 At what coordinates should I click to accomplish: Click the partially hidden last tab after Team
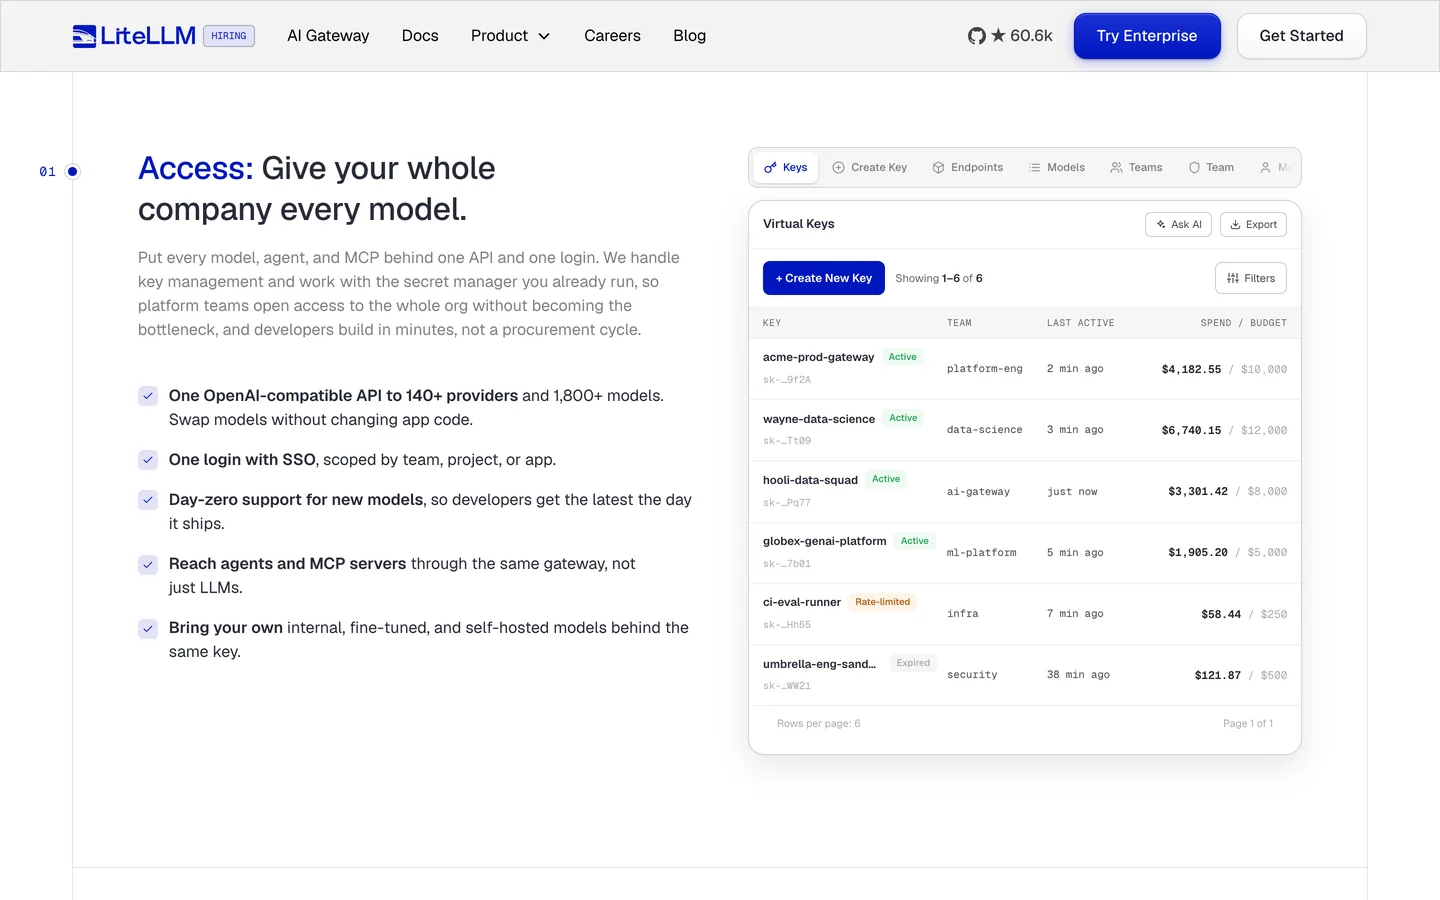tap(1273, 168)
